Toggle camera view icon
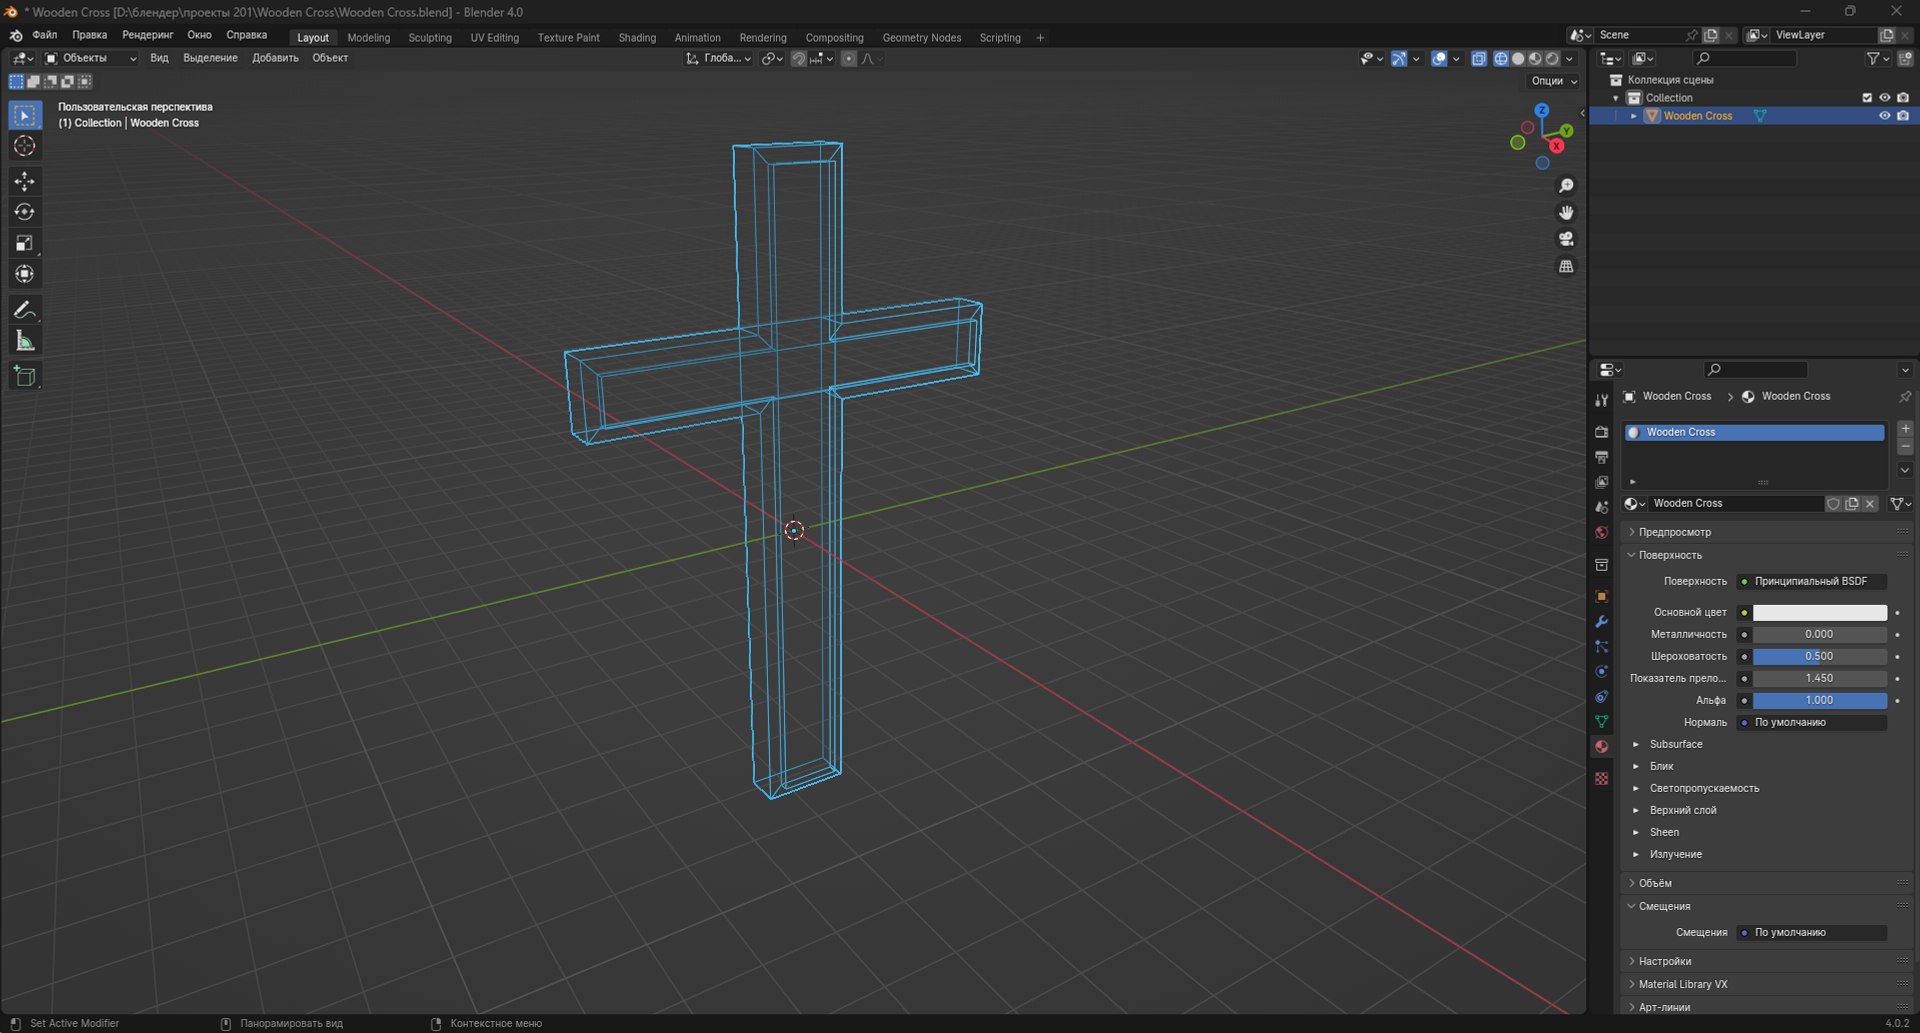The height and width of the screenshot is (1033, 1920). 1566,239
